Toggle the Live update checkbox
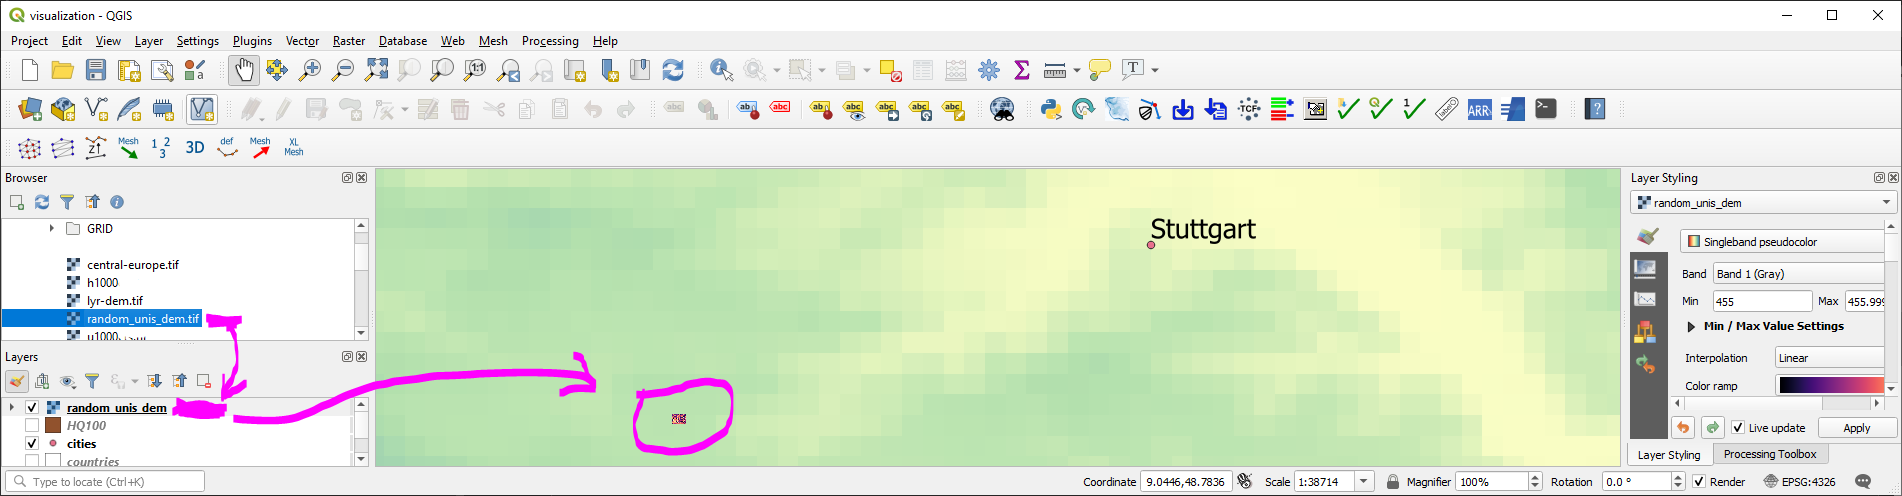The image size is (1902, 496). tap(1738, 428)
